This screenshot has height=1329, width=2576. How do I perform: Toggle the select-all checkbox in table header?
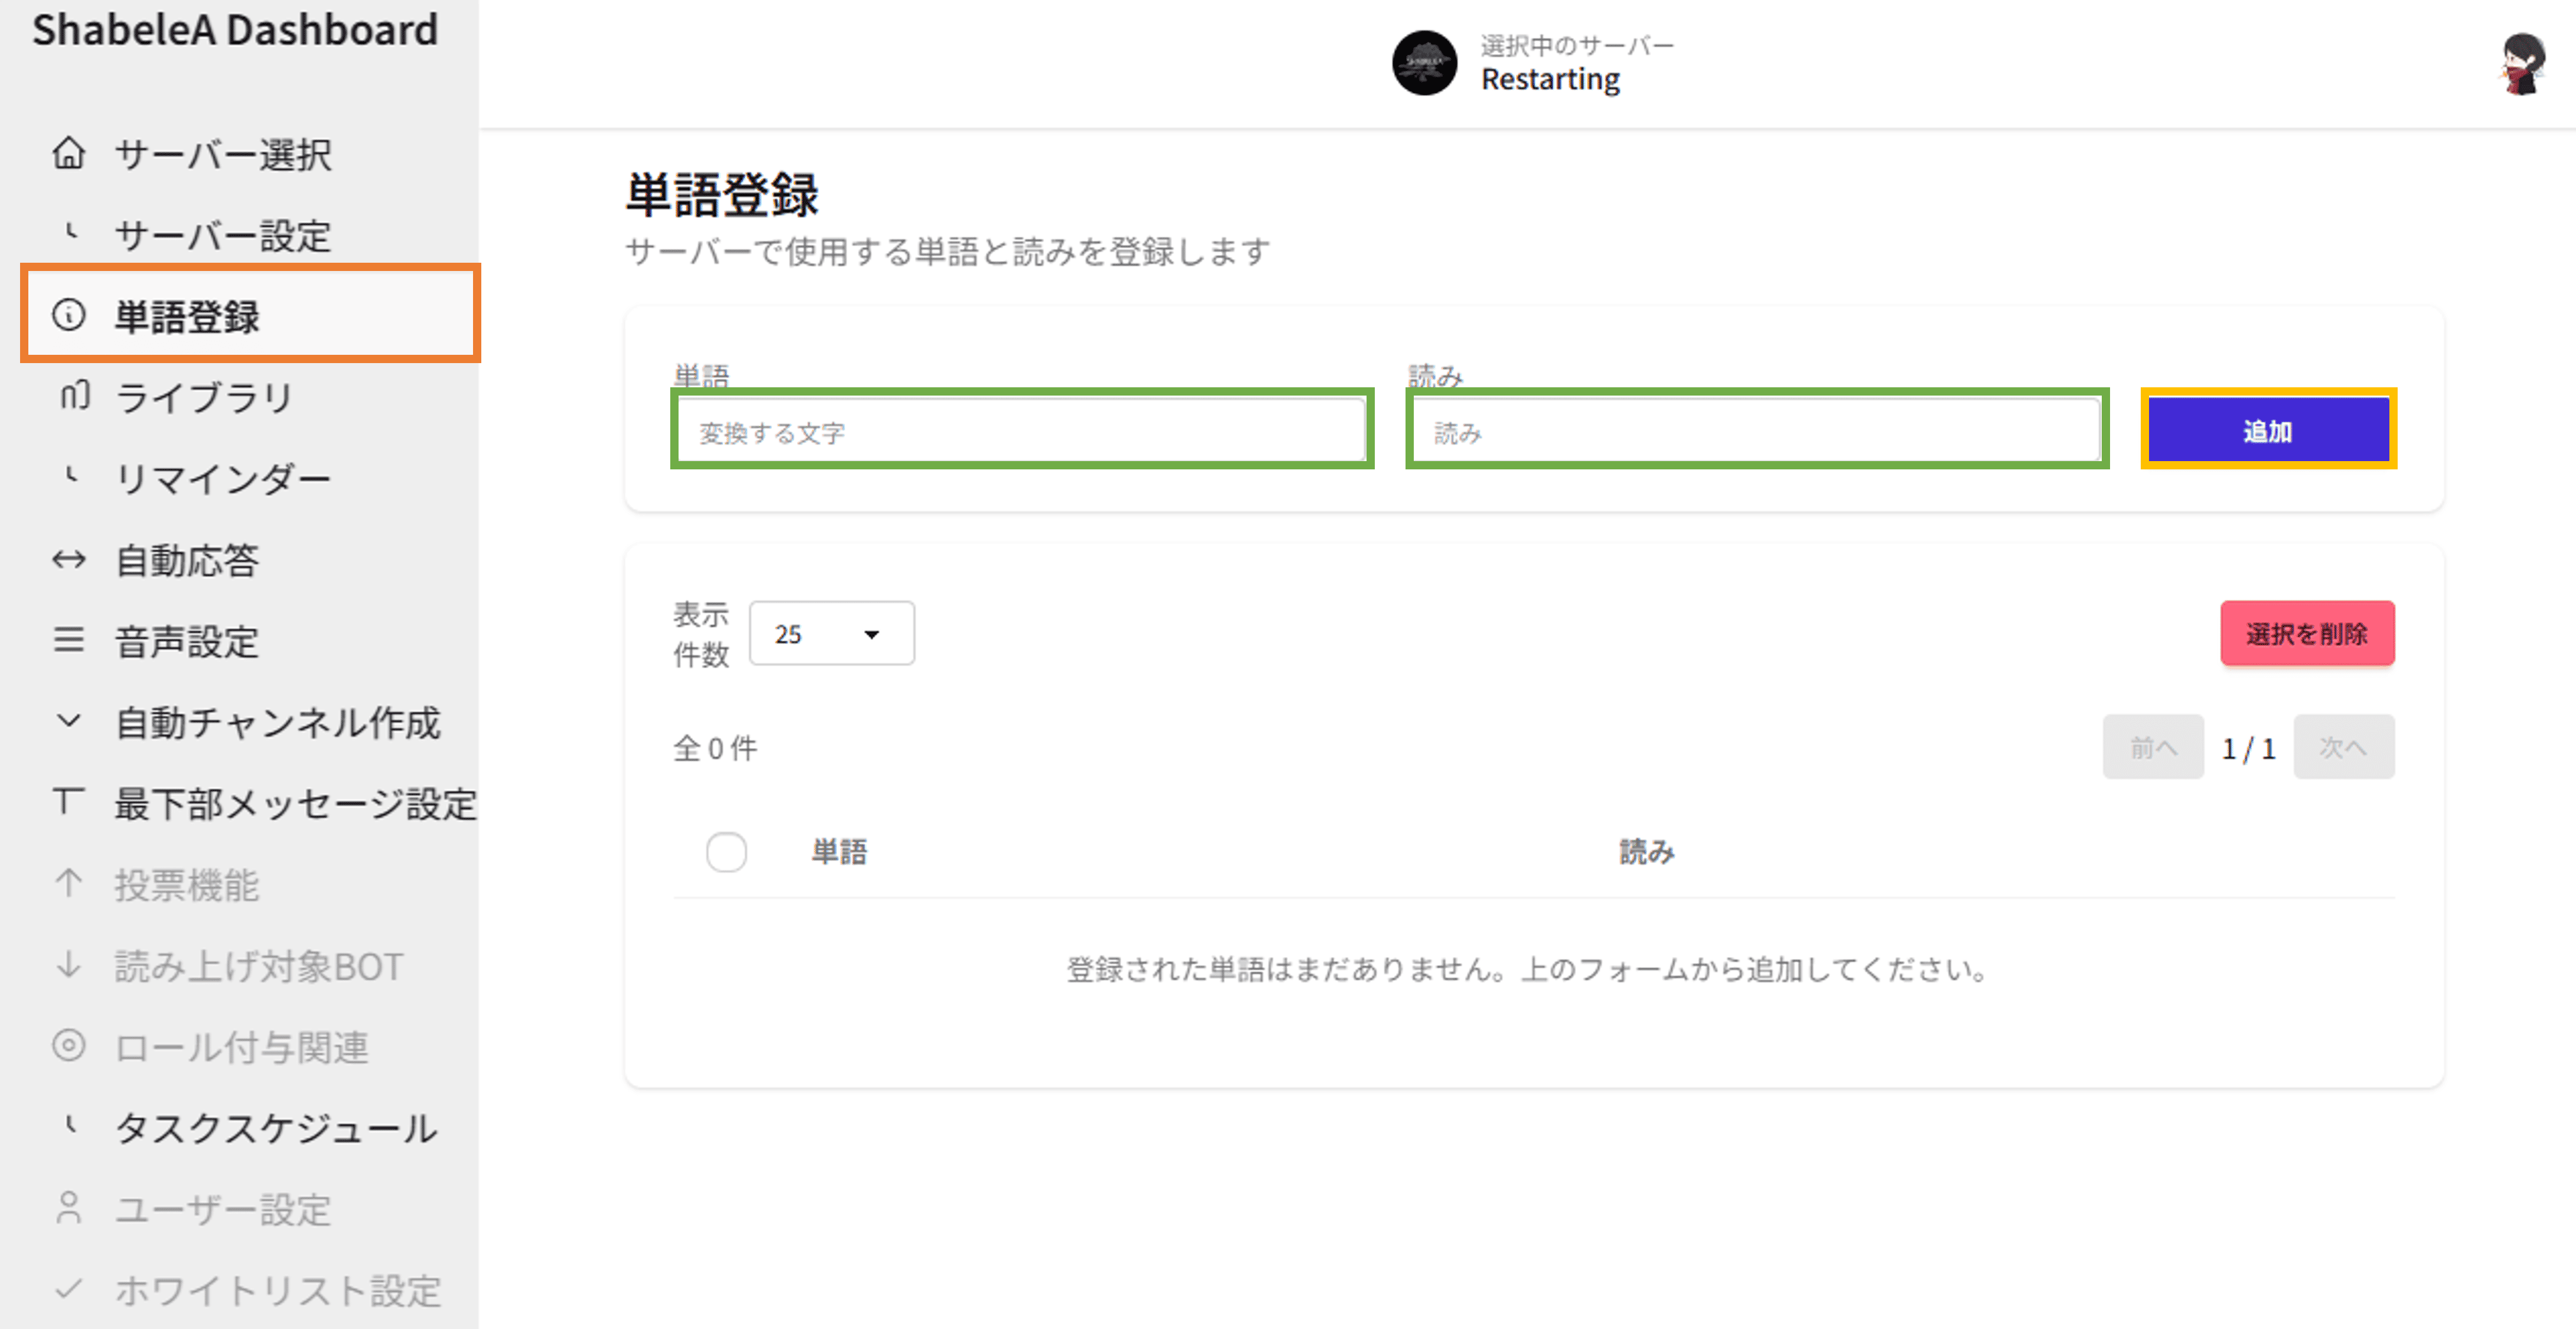(x=726, y=852)
